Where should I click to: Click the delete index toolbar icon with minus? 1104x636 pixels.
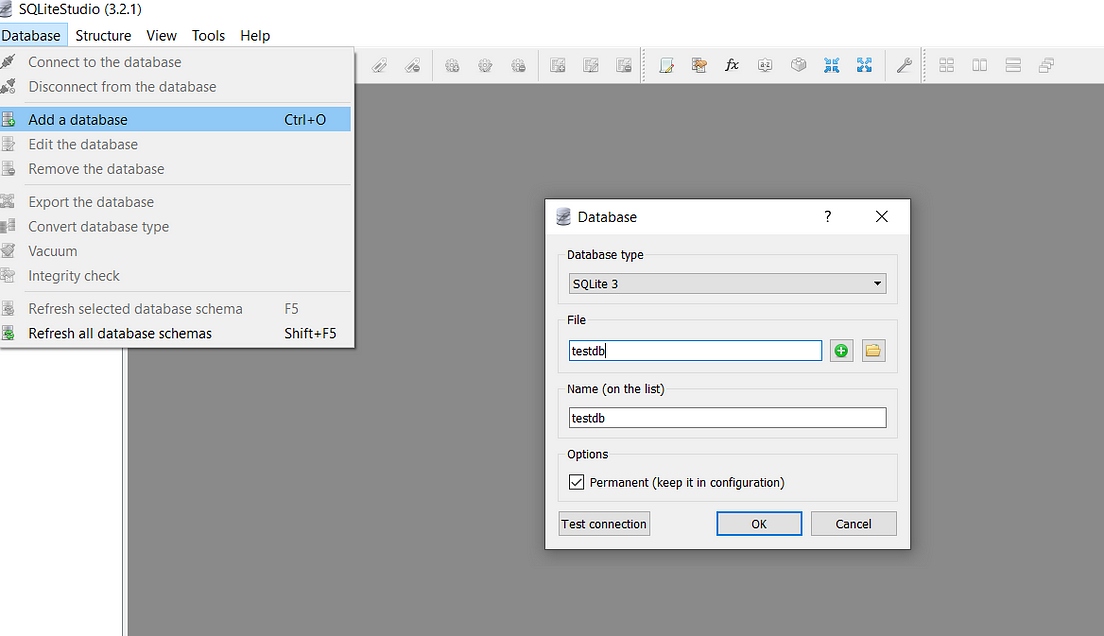[413, 66]
